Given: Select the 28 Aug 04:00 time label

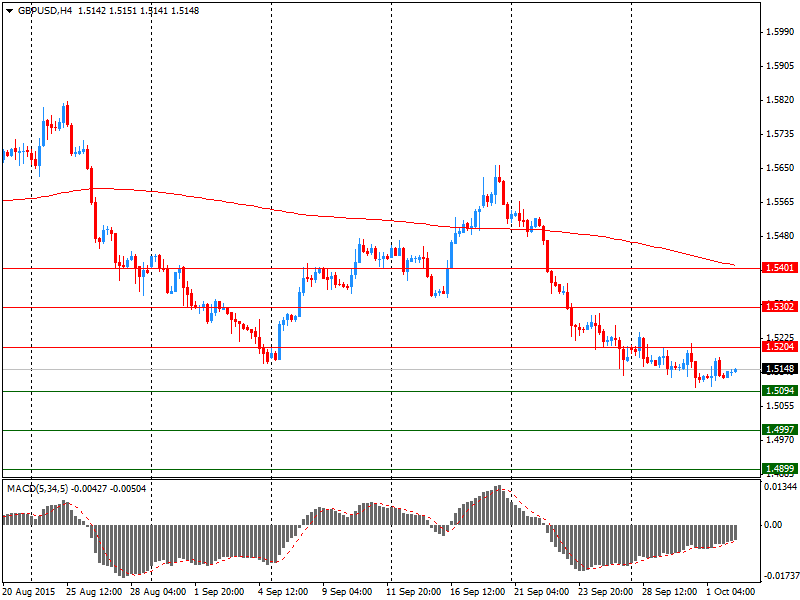Looking at the screenshot, I should click(x=158, y=592).
